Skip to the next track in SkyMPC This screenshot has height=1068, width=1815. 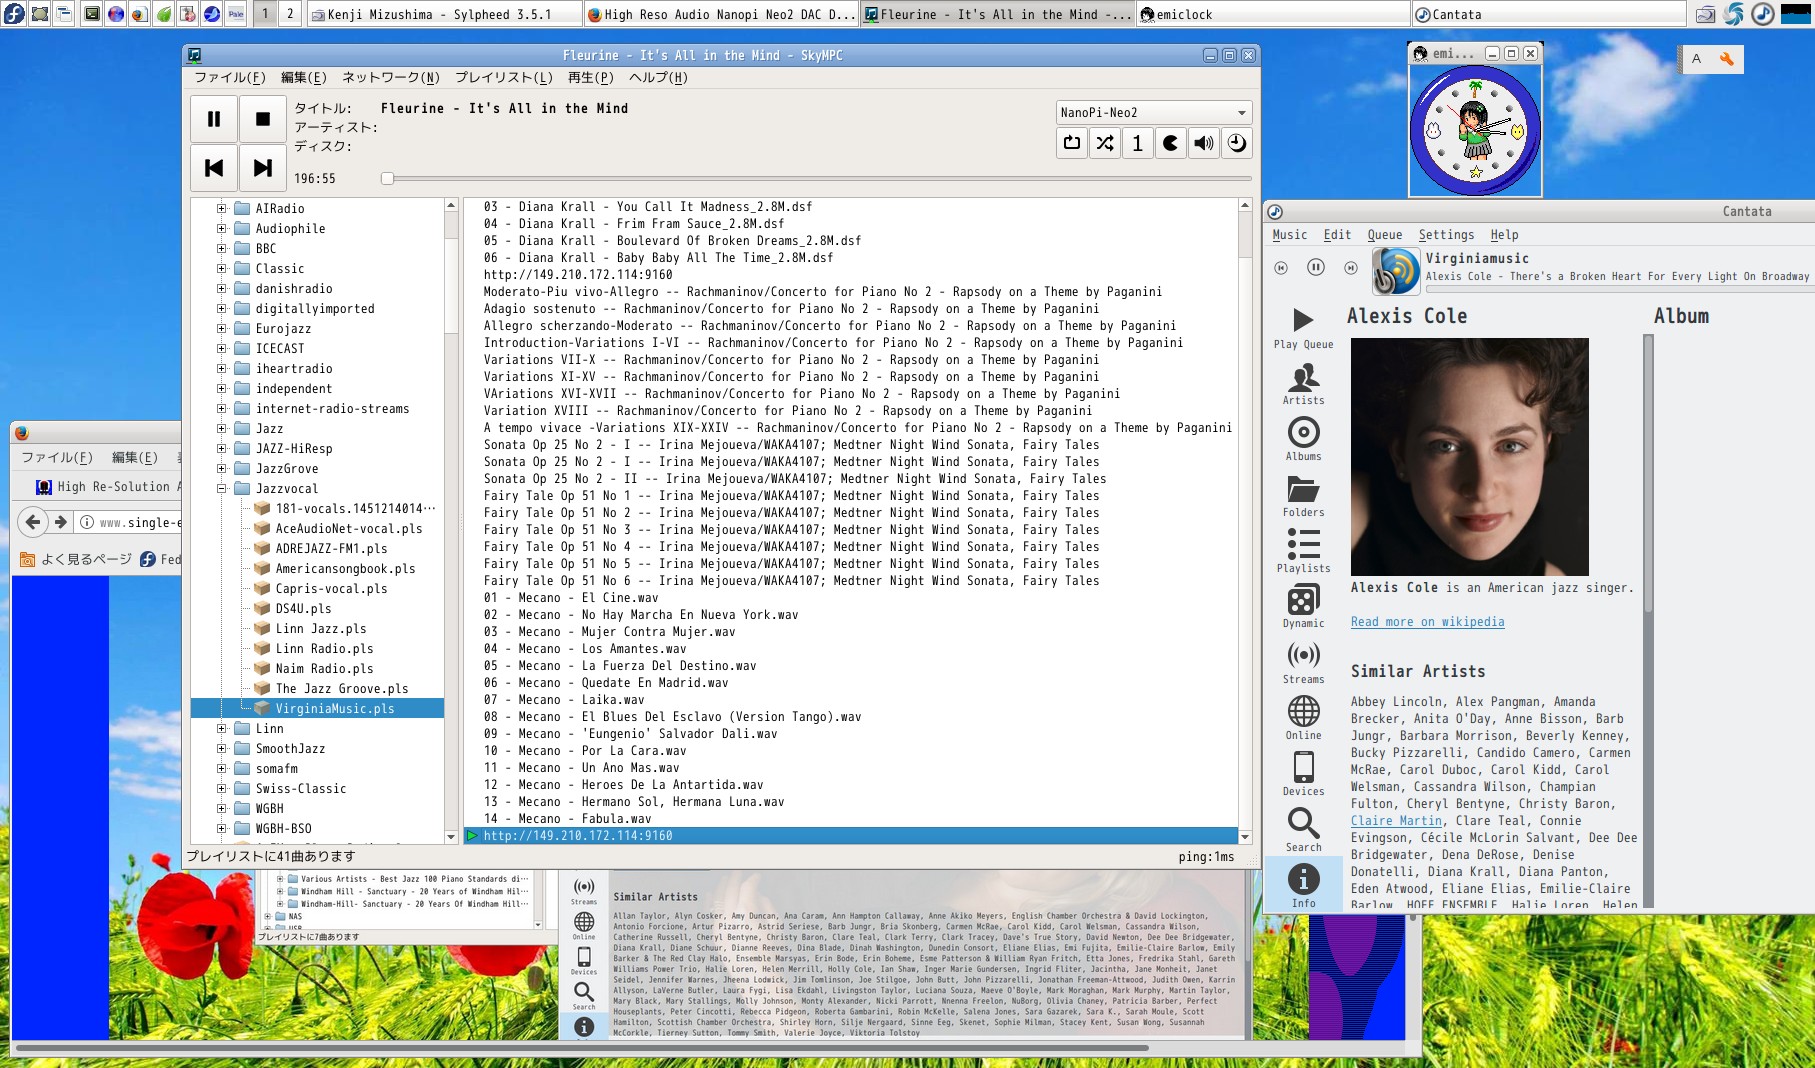263,168
